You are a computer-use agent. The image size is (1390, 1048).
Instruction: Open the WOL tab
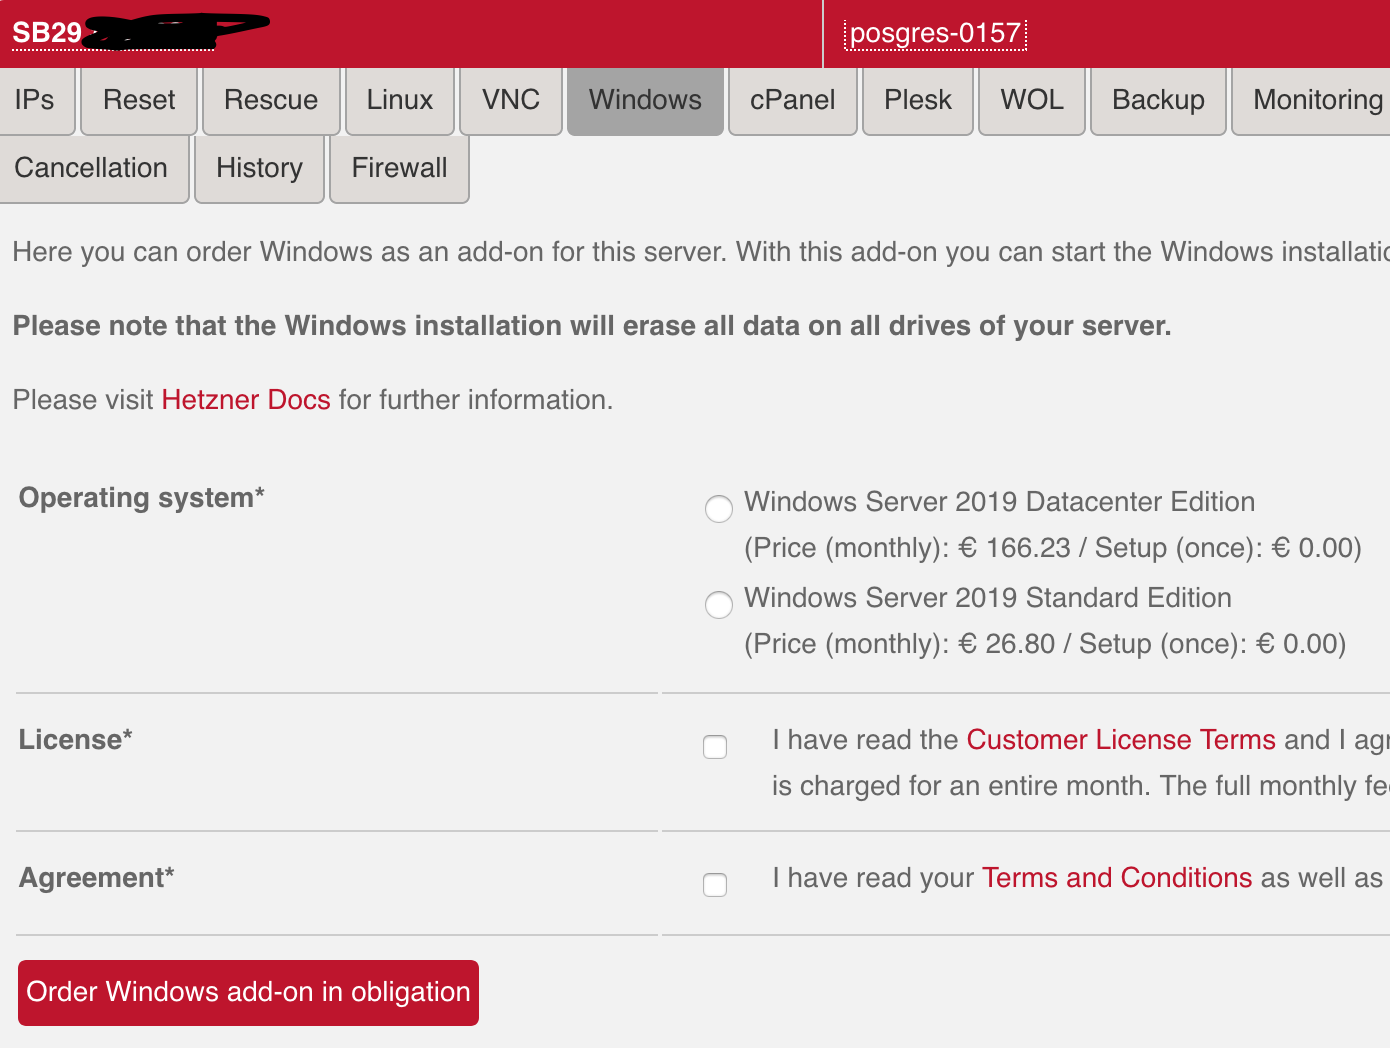[x=1032, y=100]
